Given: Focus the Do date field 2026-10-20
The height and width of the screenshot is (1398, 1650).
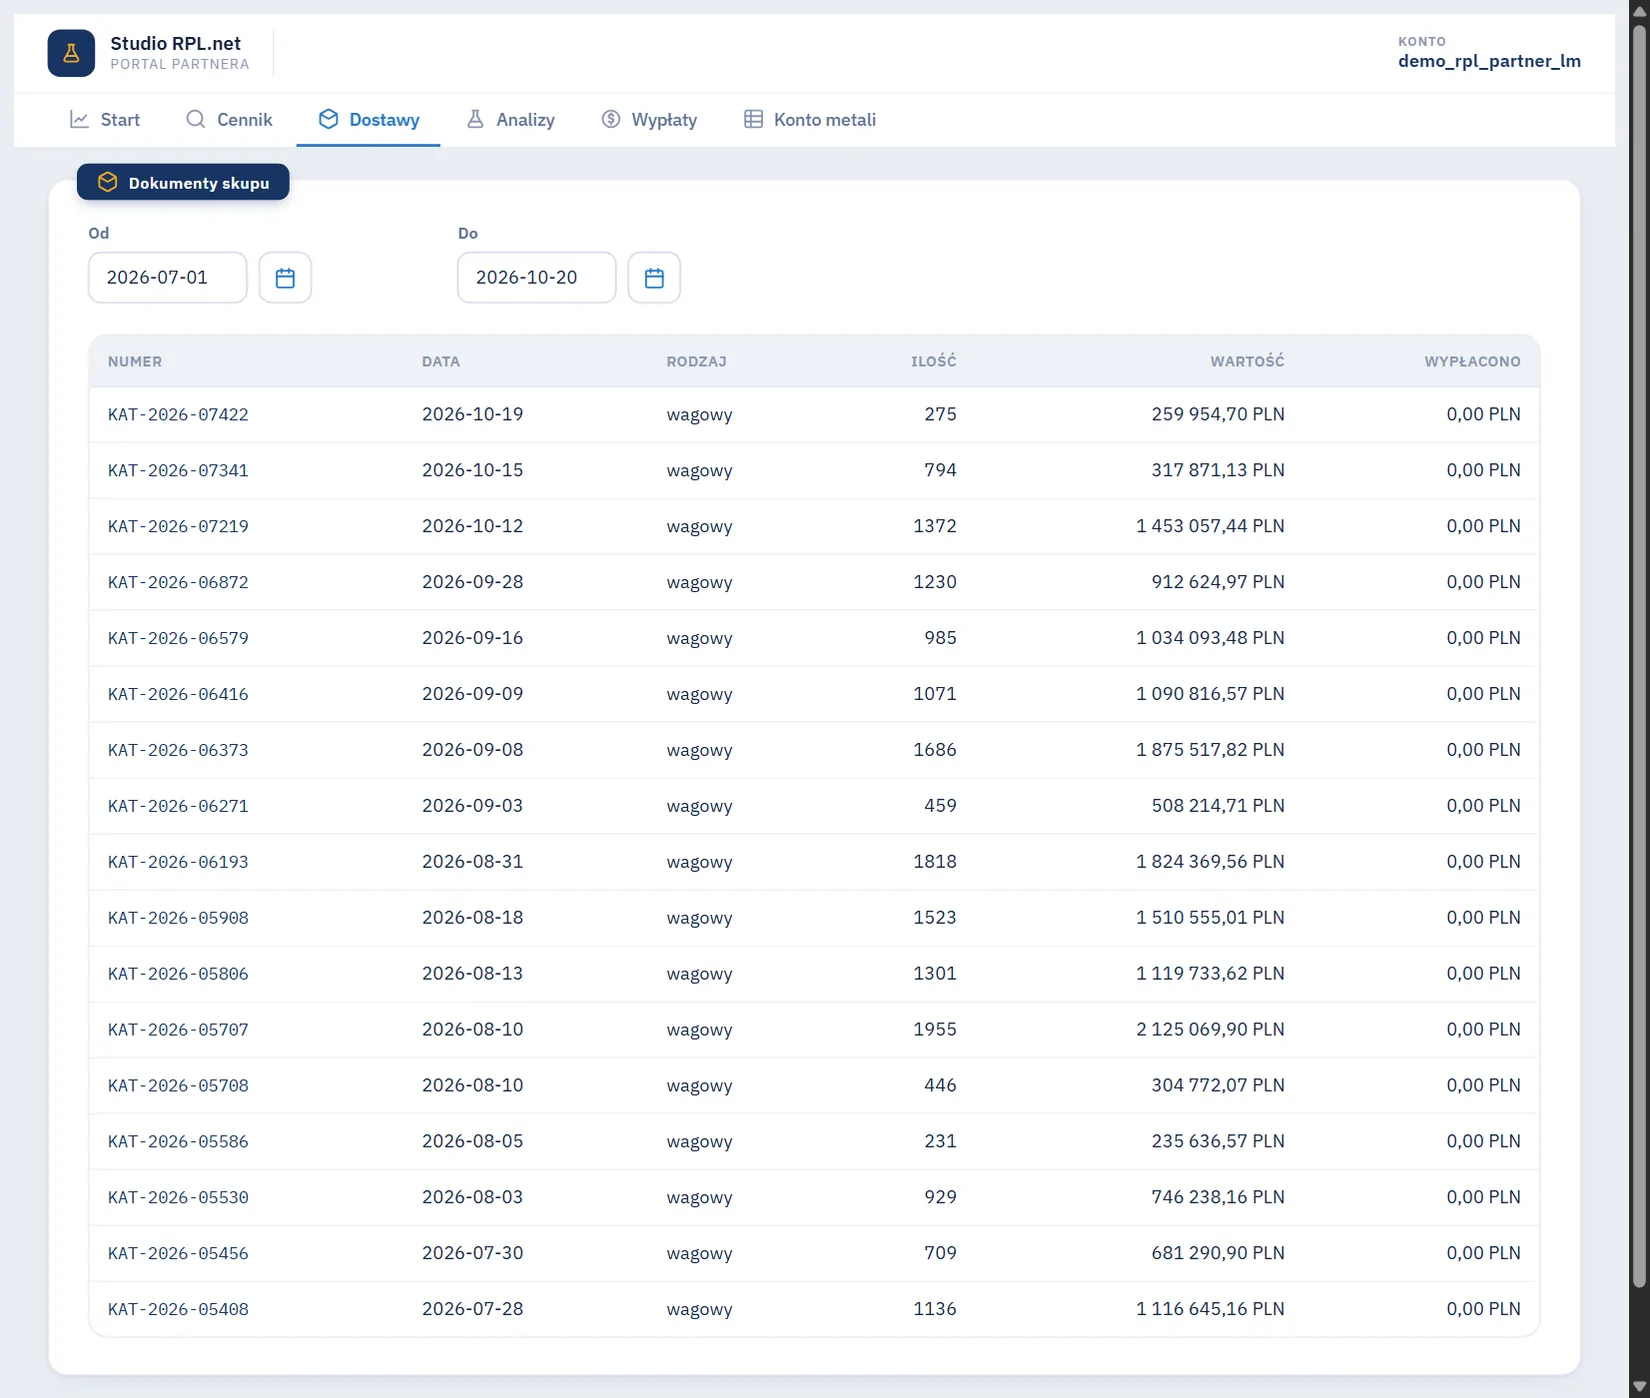Looking at the screenshot, I should click(x=537, y=277).
